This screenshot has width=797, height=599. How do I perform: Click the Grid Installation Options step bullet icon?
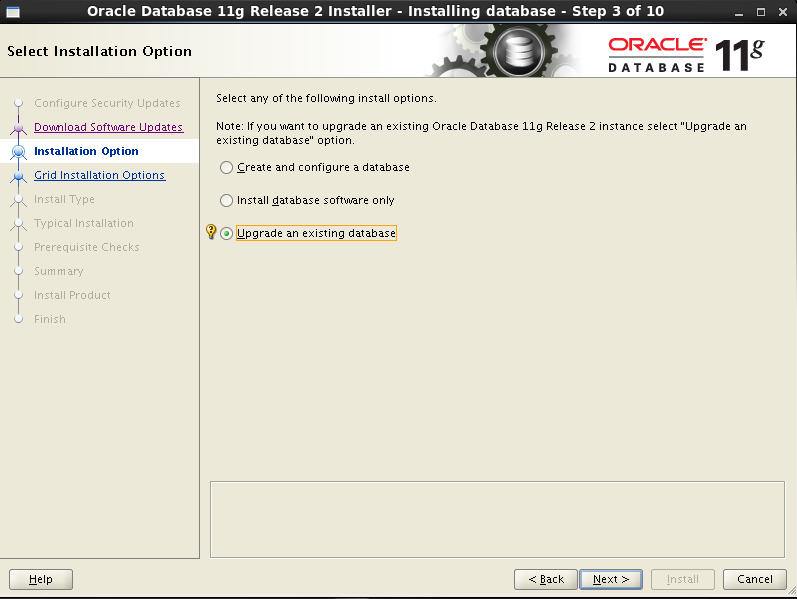pyautogui.click(x=19, y=175)
